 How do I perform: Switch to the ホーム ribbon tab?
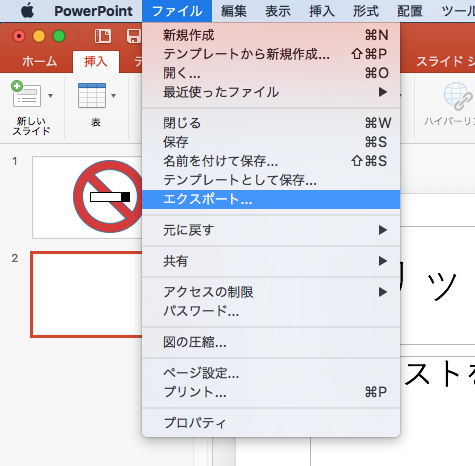click(40, 62)
